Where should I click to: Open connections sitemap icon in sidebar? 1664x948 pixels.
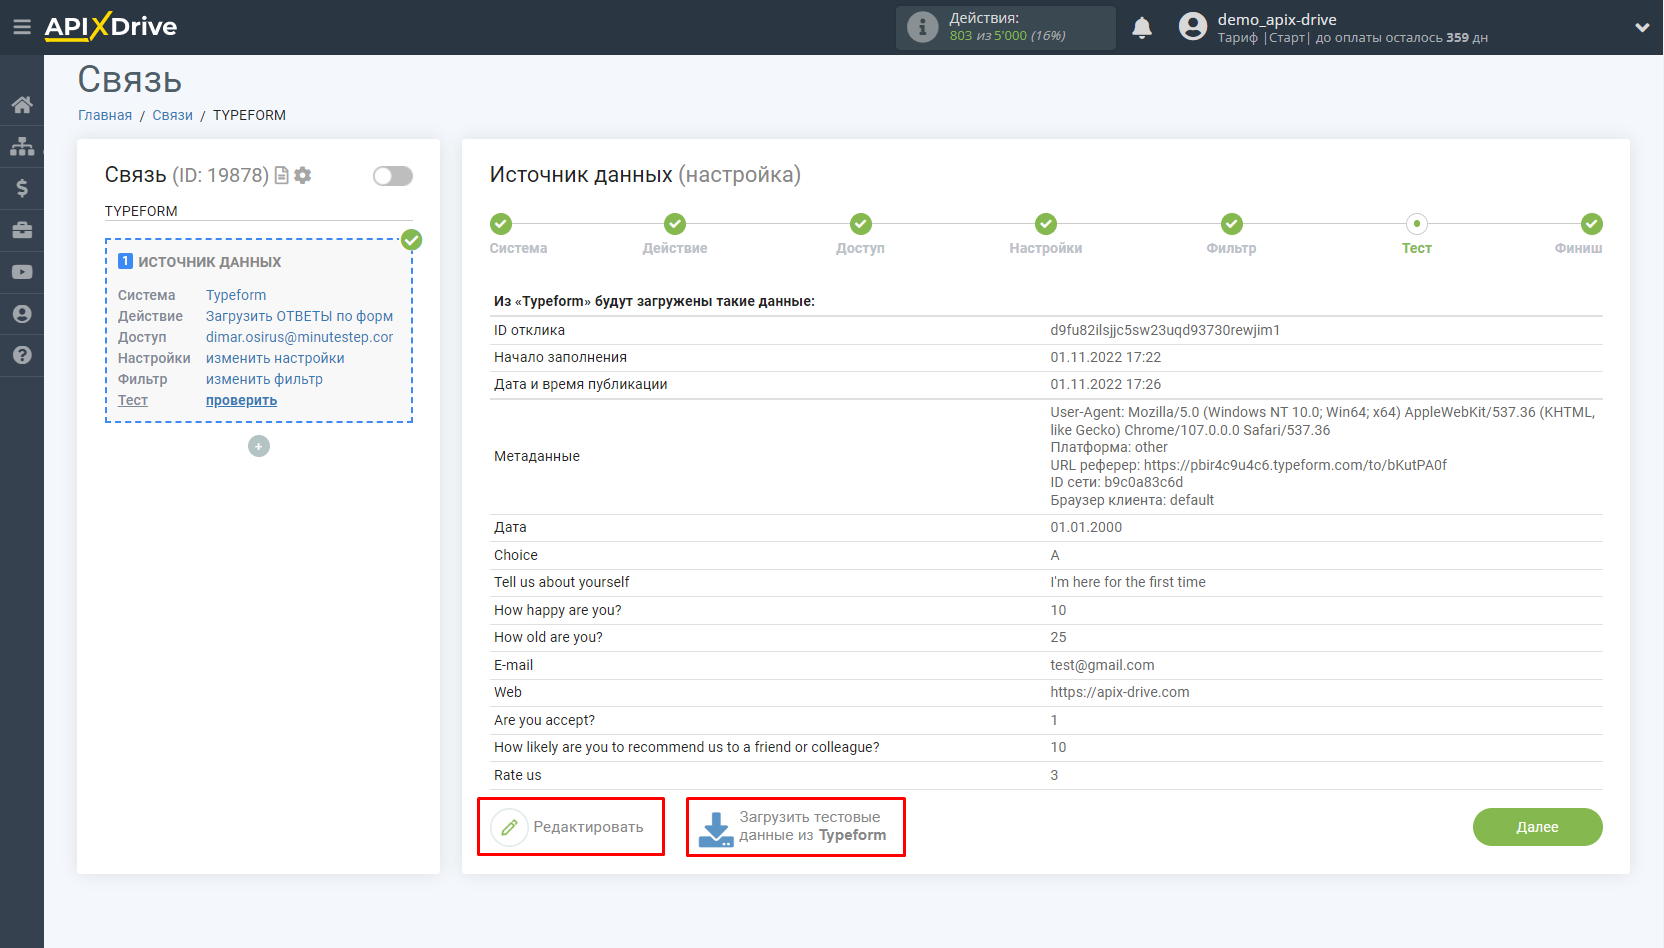[22, 146]
